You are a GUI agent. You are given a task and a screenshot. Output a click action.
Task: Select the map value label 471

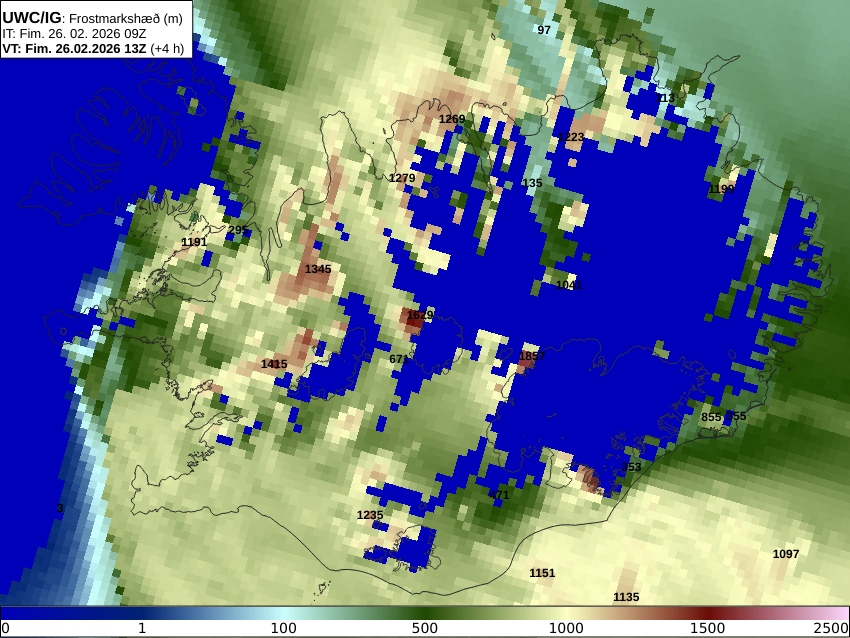[x=499, y=495]
